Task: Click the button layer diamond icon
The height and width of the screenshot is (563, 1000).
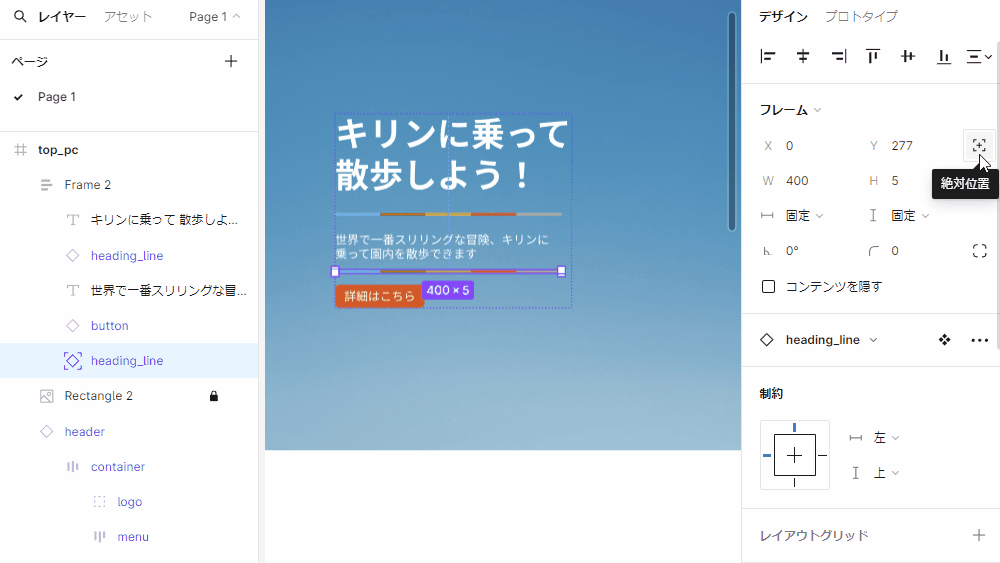Action: pos(73,326)
